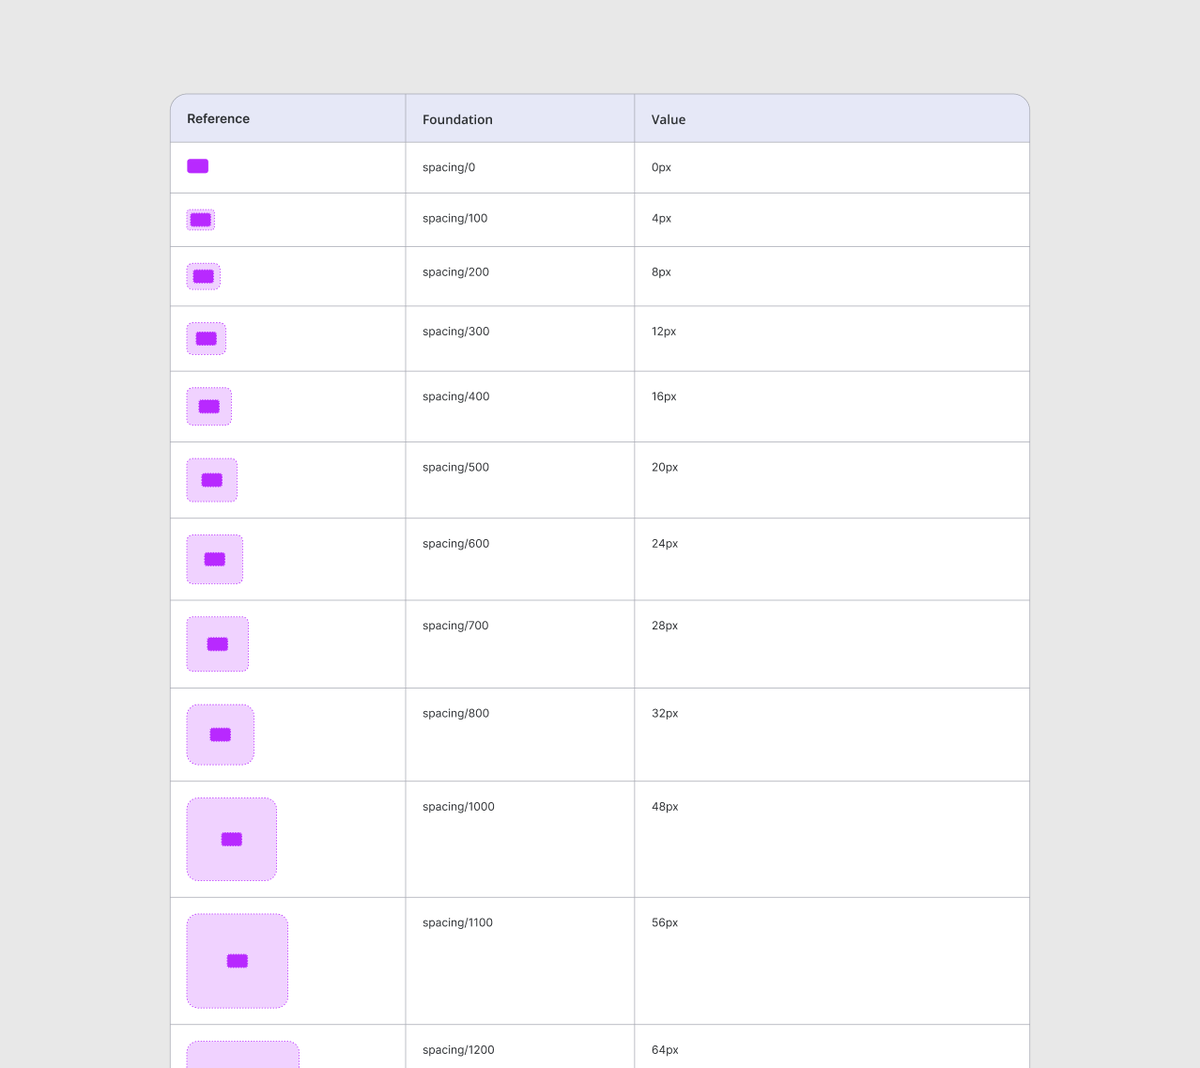Select the spacing/0 token name
The image size is (1200, 1068).
point(449,168)
